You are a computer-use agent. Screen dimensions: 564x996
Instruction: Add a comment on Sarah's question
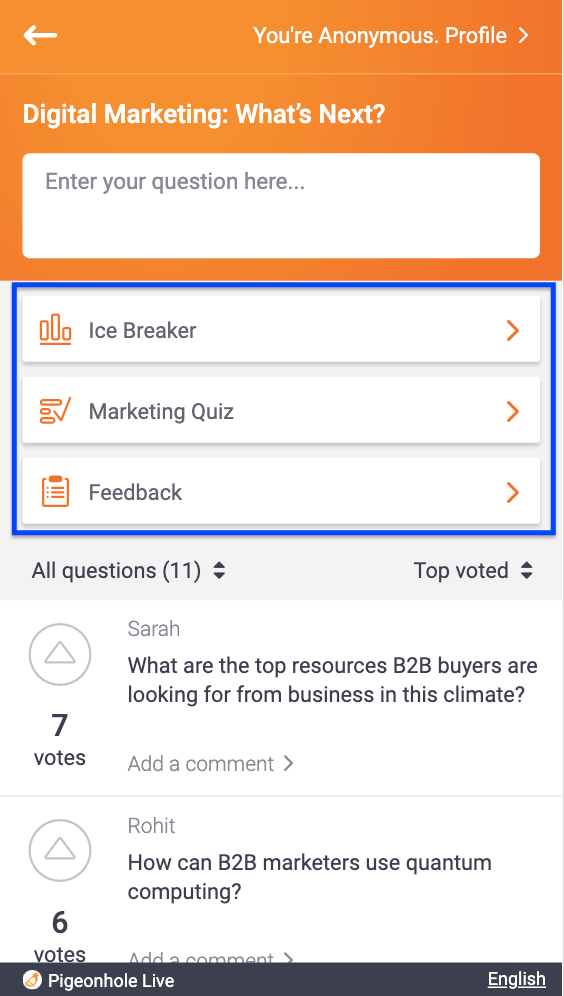(210, 763)
